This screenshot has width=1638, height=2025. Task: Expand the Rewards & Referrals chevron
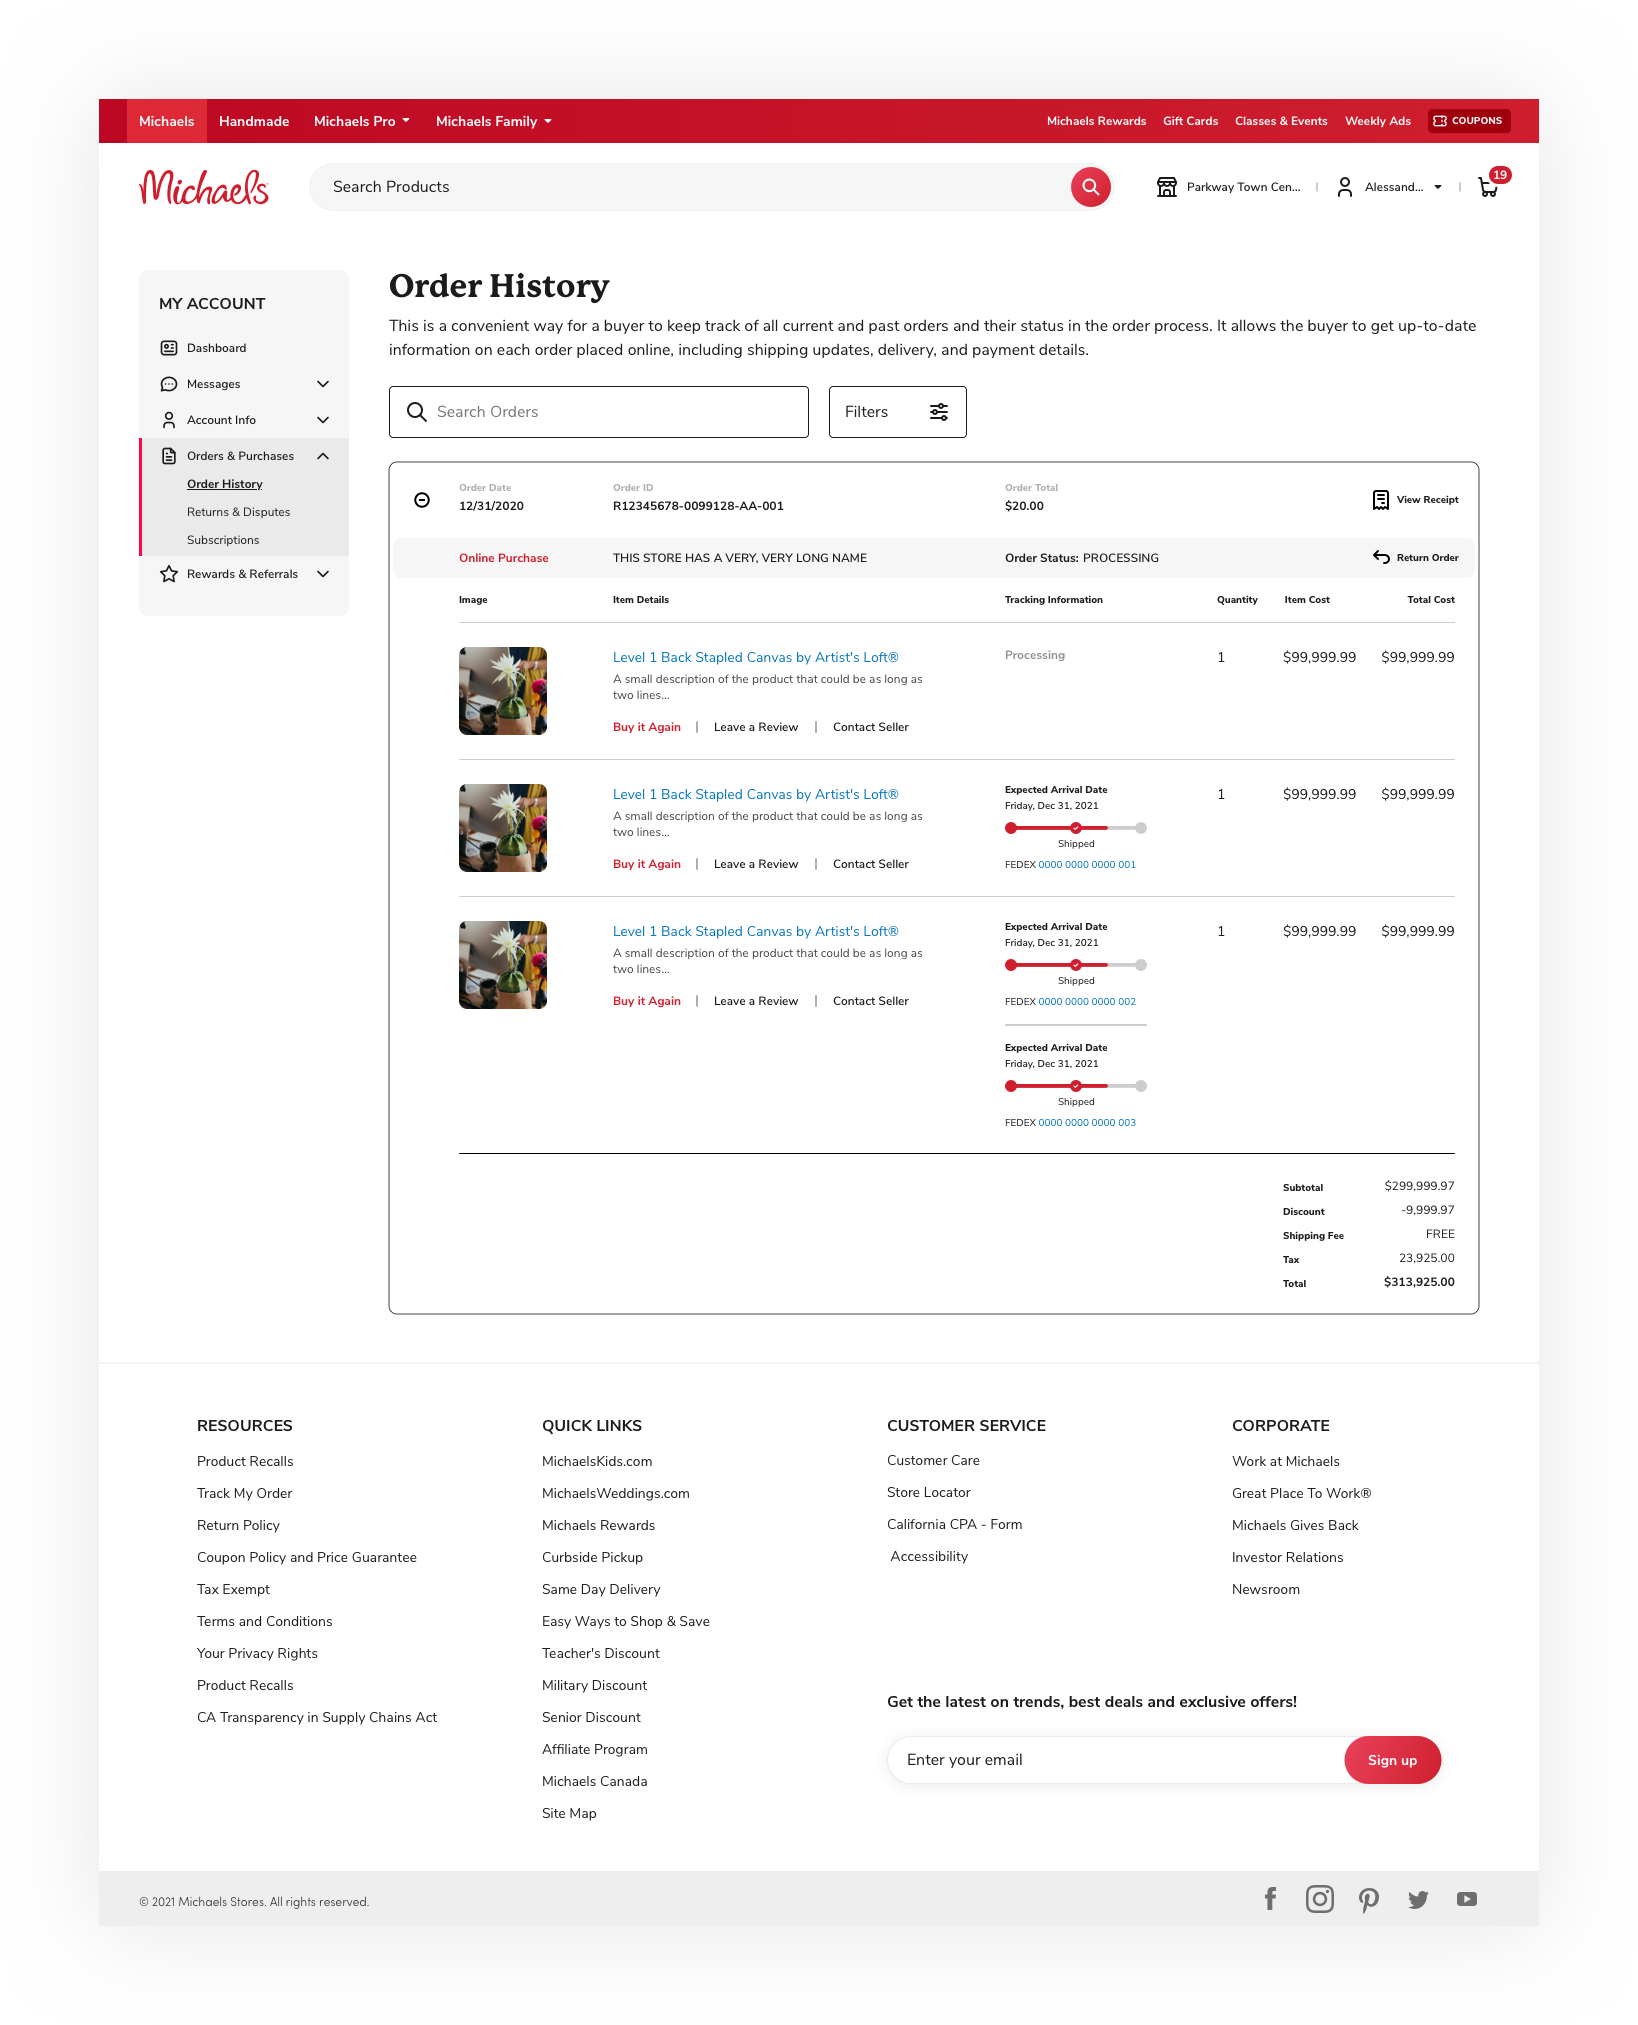coord(323,574)
